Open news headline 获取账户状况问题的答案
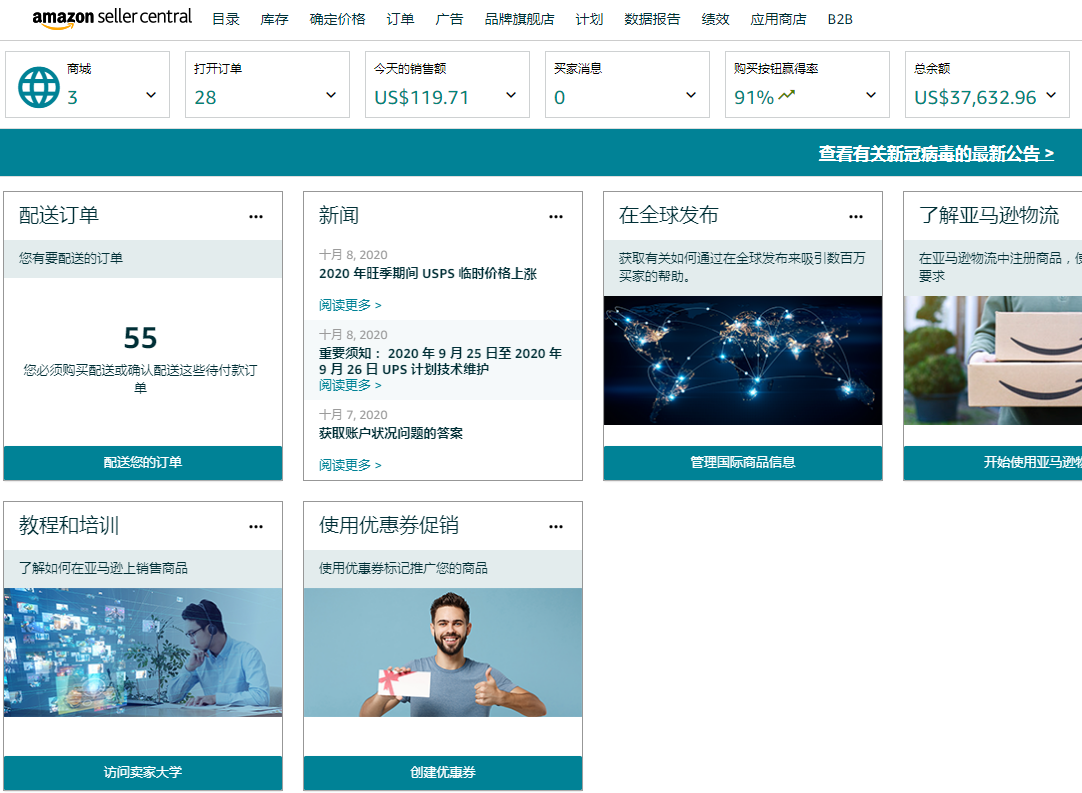 tap(391, 433)
